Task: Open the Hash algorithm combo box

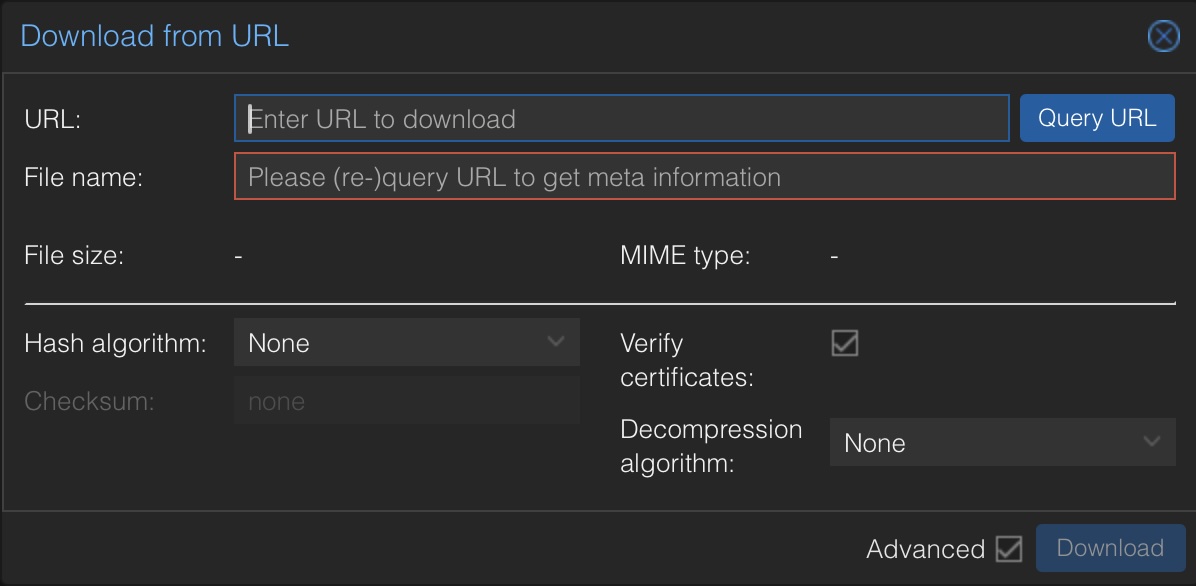Action: [392, 343]
